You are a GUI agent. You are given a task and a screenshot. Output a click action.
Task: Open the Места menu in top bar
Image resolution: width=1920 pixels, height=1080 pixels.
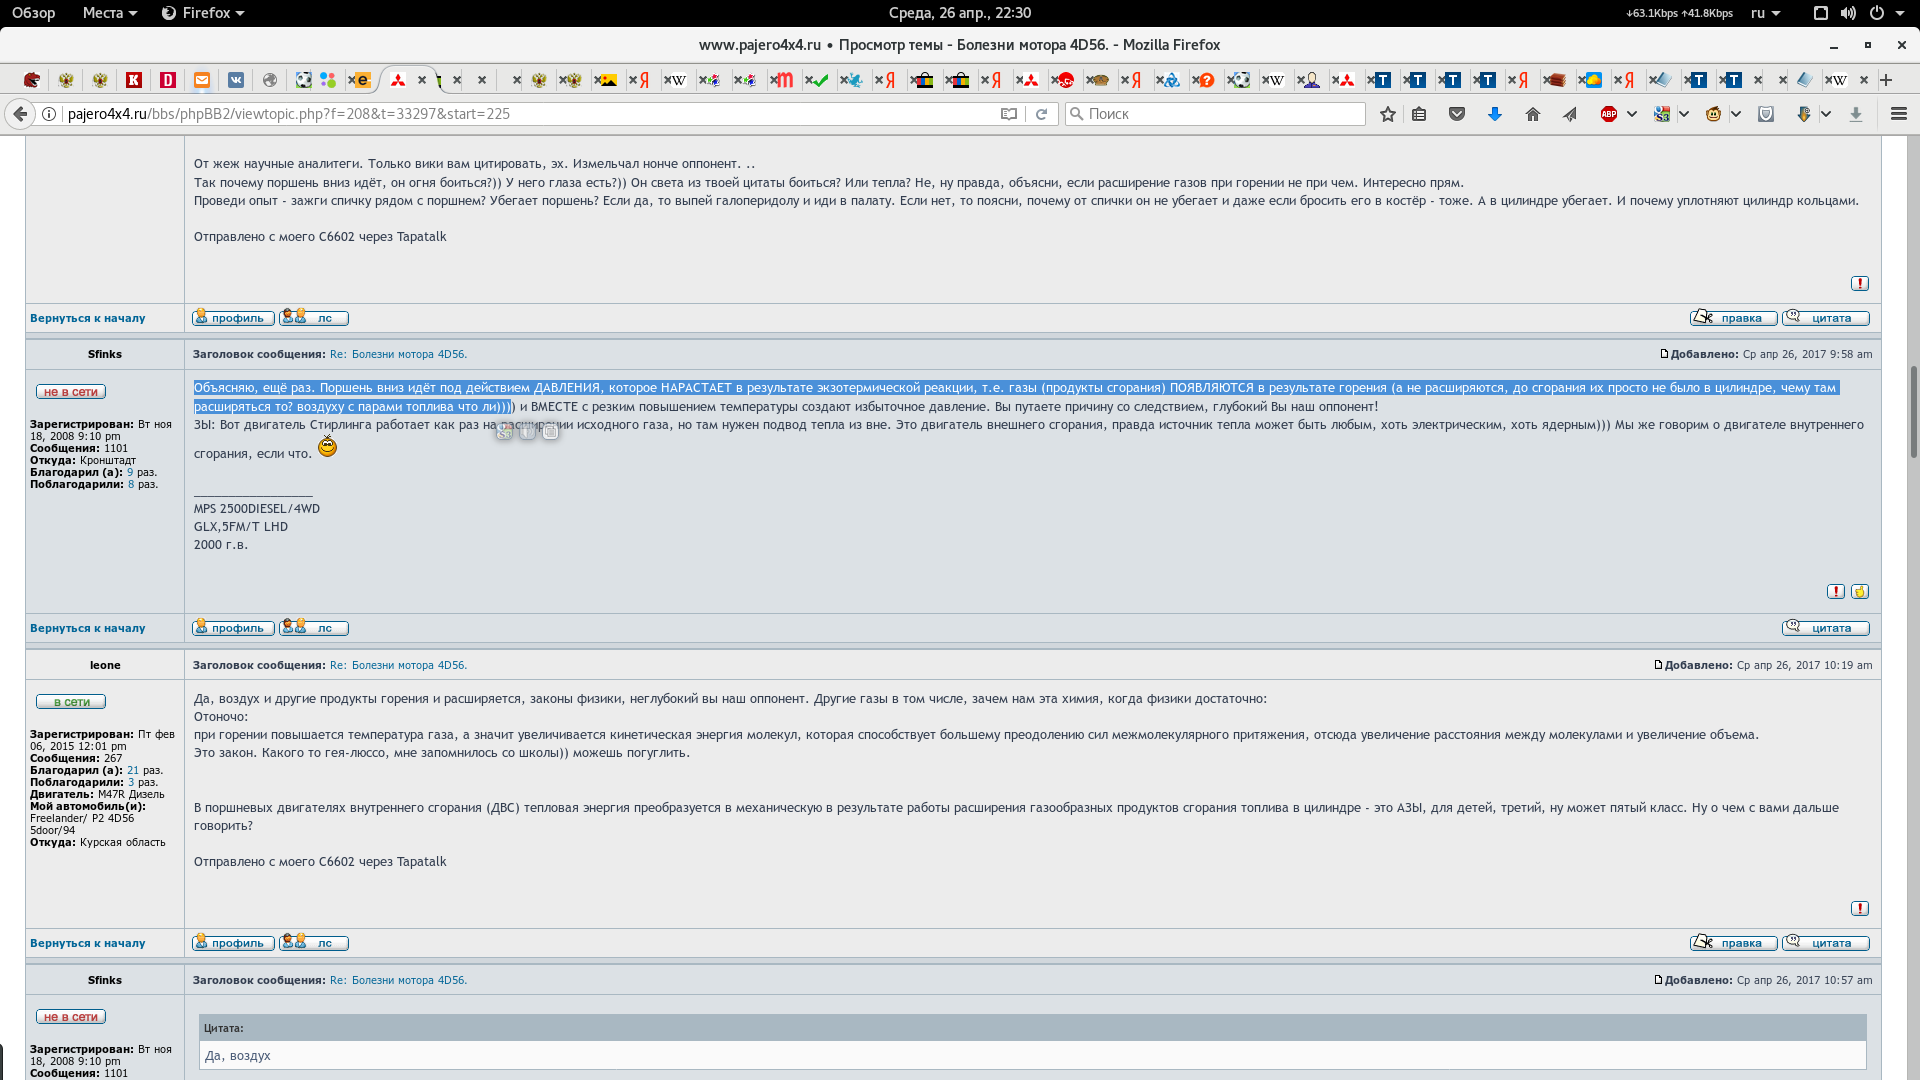point(109,13)
